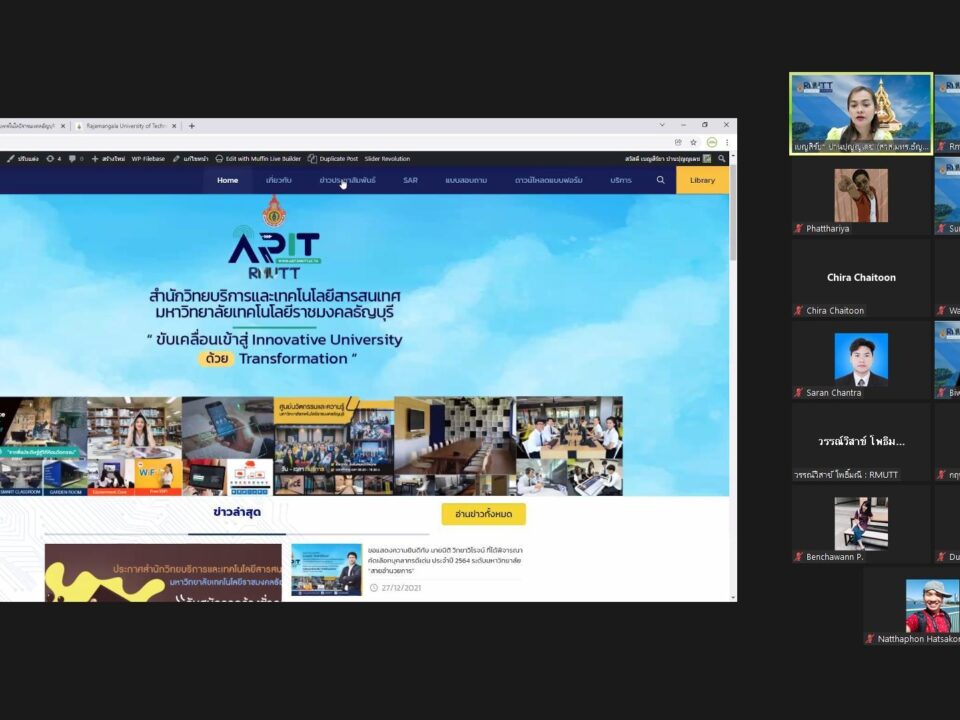Click the อ่านข่าวทั้งหมด yellow button
The width and height of the screenshot is (960, 720).
484,514
